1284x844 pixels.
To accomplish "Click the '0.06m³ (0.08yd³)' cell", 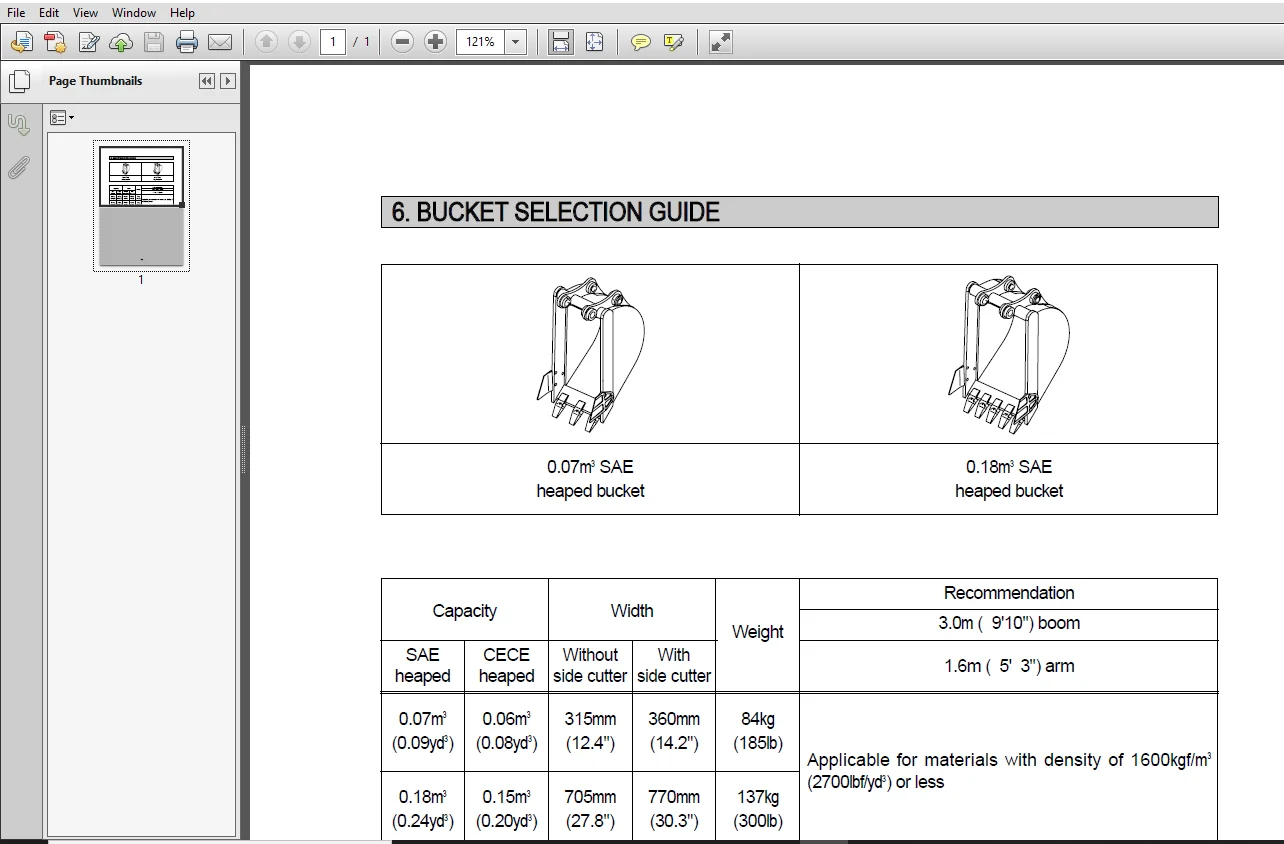I will [x=506, y=731].
